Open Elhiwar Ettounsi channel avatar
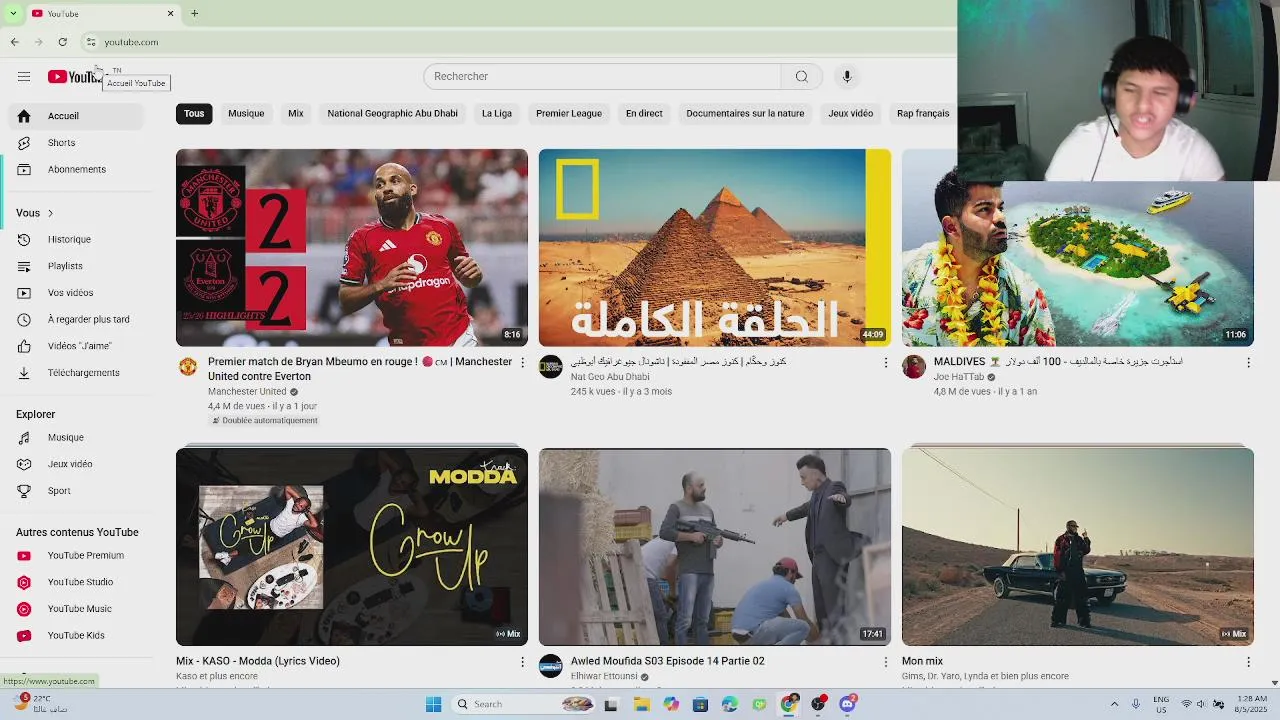The height and width of the screenshot is (720, 1280). coord(551,666)
